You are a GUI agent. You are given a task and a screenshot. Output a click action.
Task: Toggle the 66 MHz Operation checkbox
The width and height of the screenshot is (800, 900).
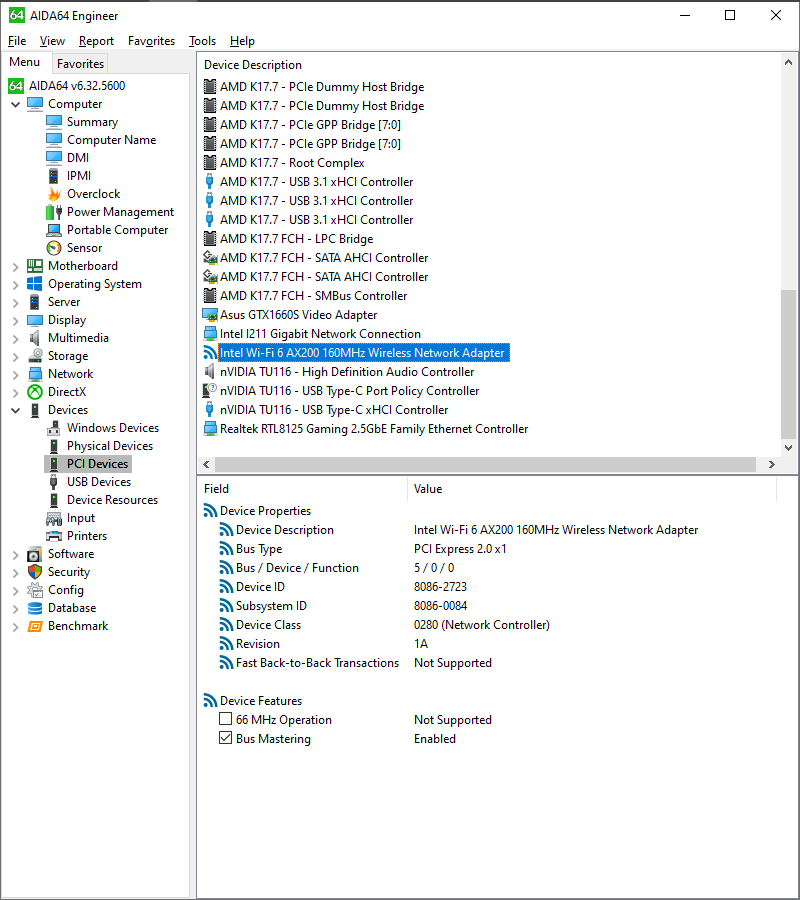pos(226,719)
